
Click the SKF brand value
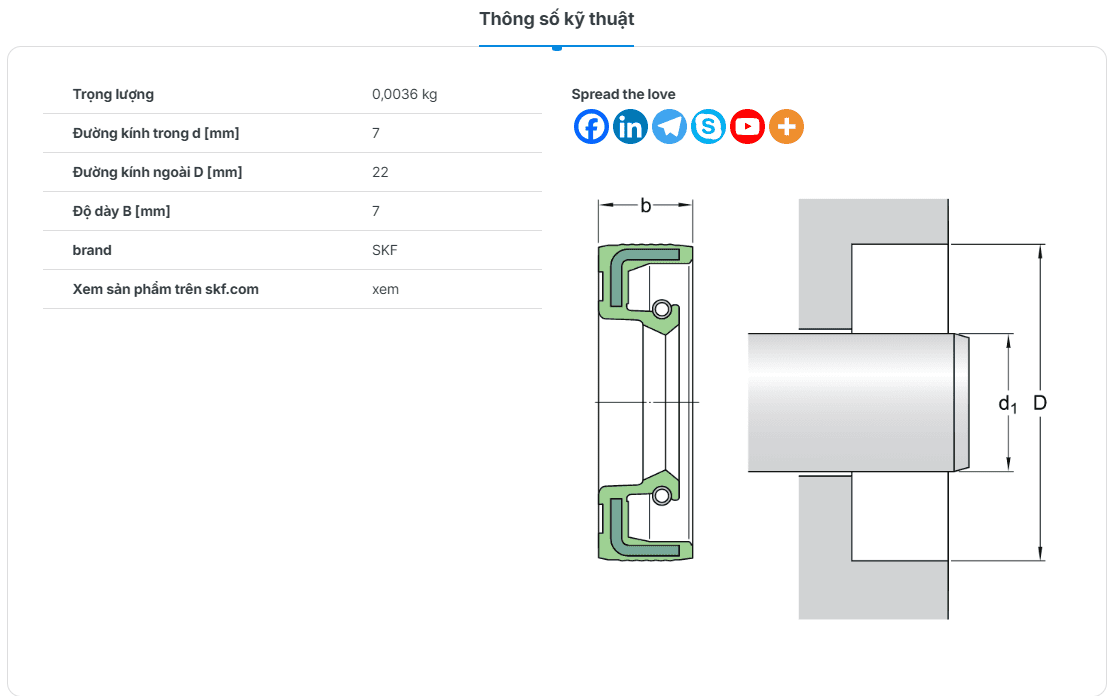[x=384, y=250]
